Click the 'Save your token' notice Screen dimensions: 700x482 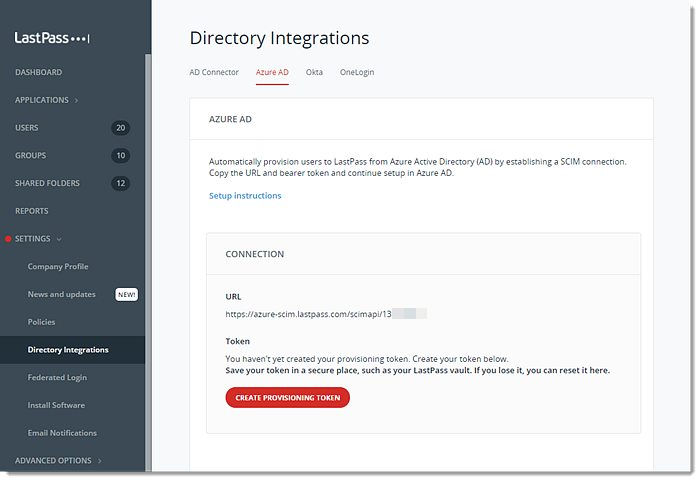coord(417,370)
